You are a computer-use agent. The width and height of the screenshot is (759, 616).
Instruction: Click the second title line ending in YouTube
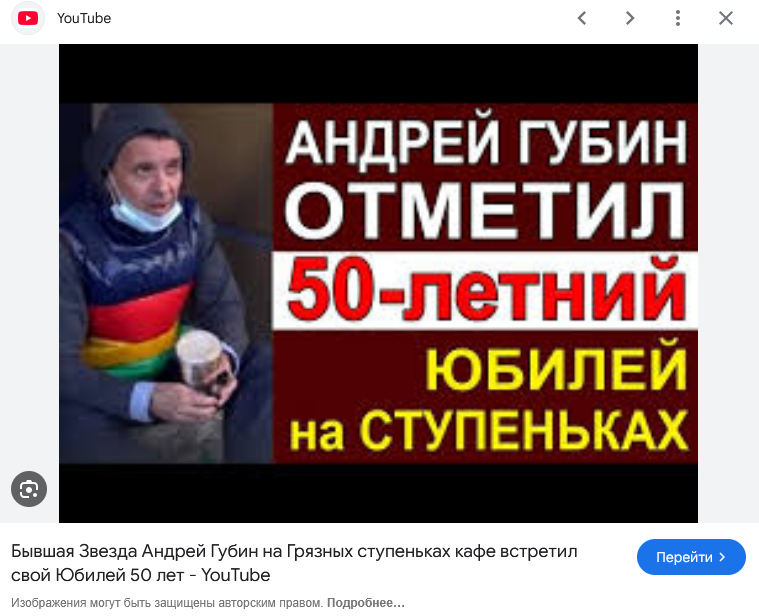(140, 575)
